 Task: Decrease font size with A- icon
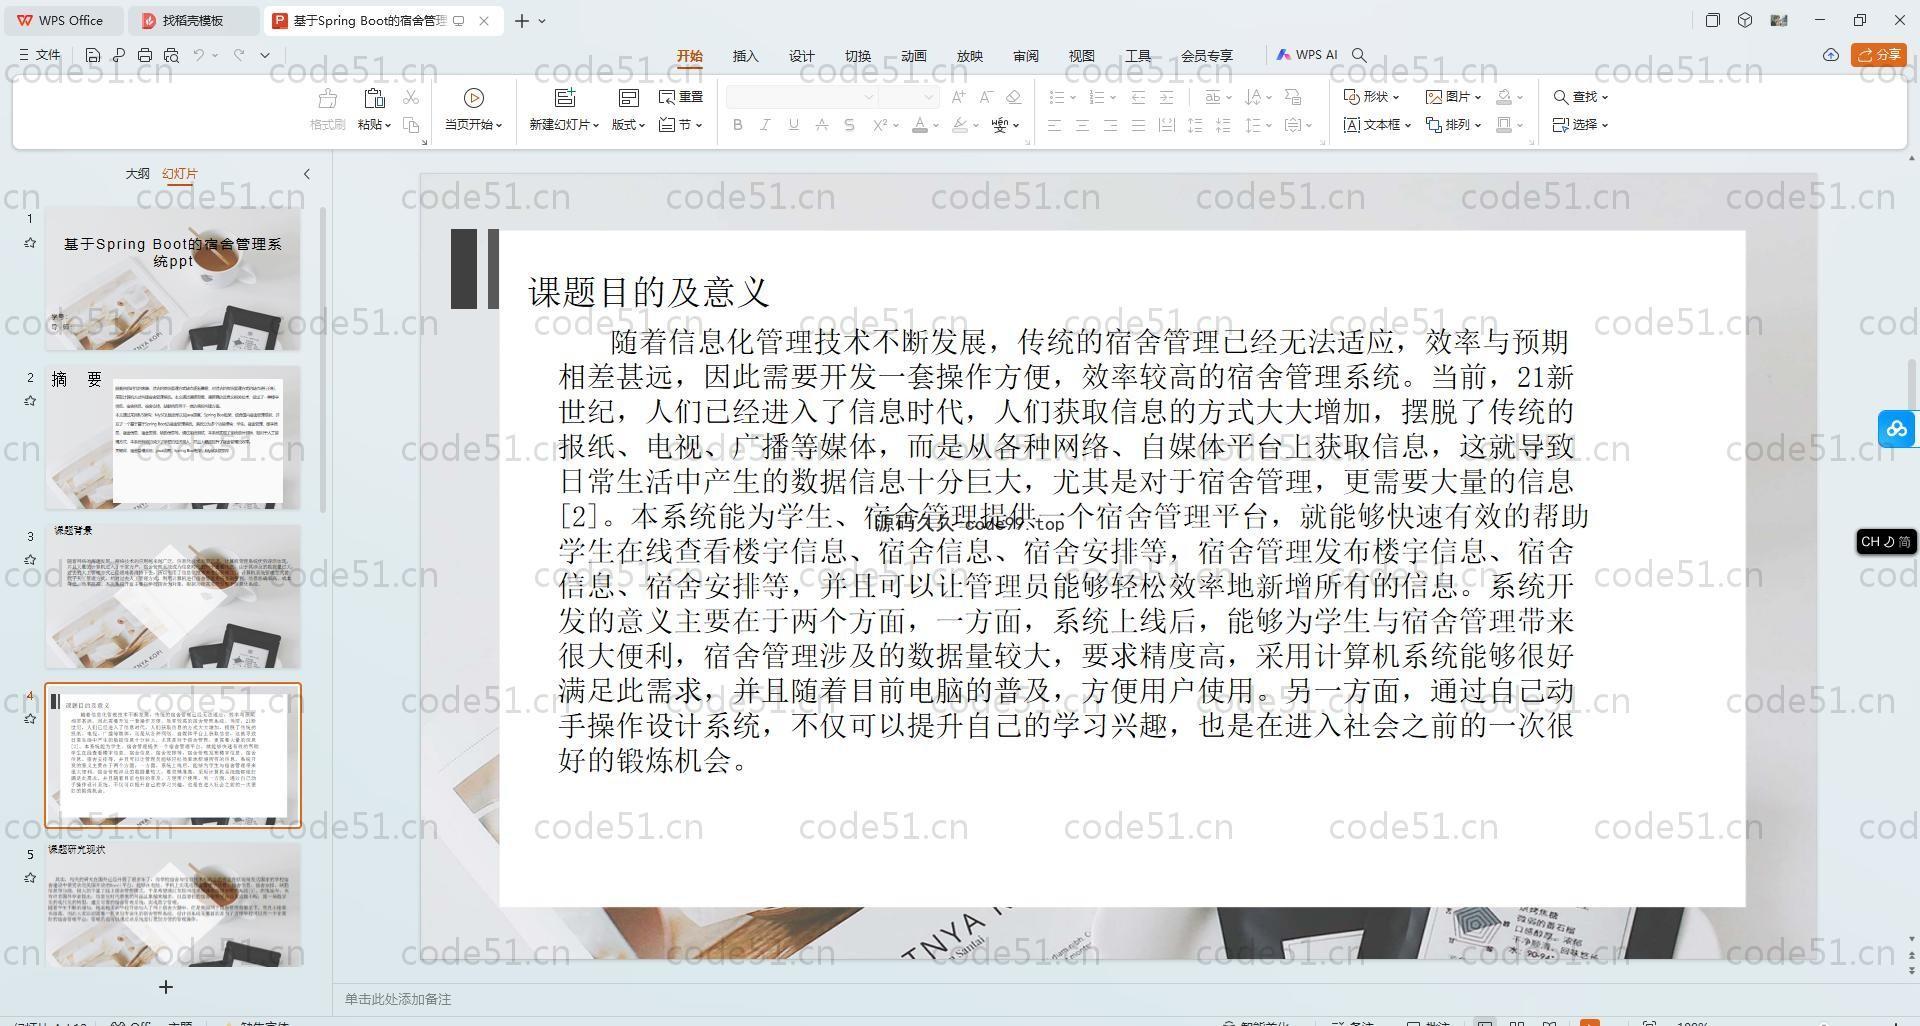coord(985,97)
